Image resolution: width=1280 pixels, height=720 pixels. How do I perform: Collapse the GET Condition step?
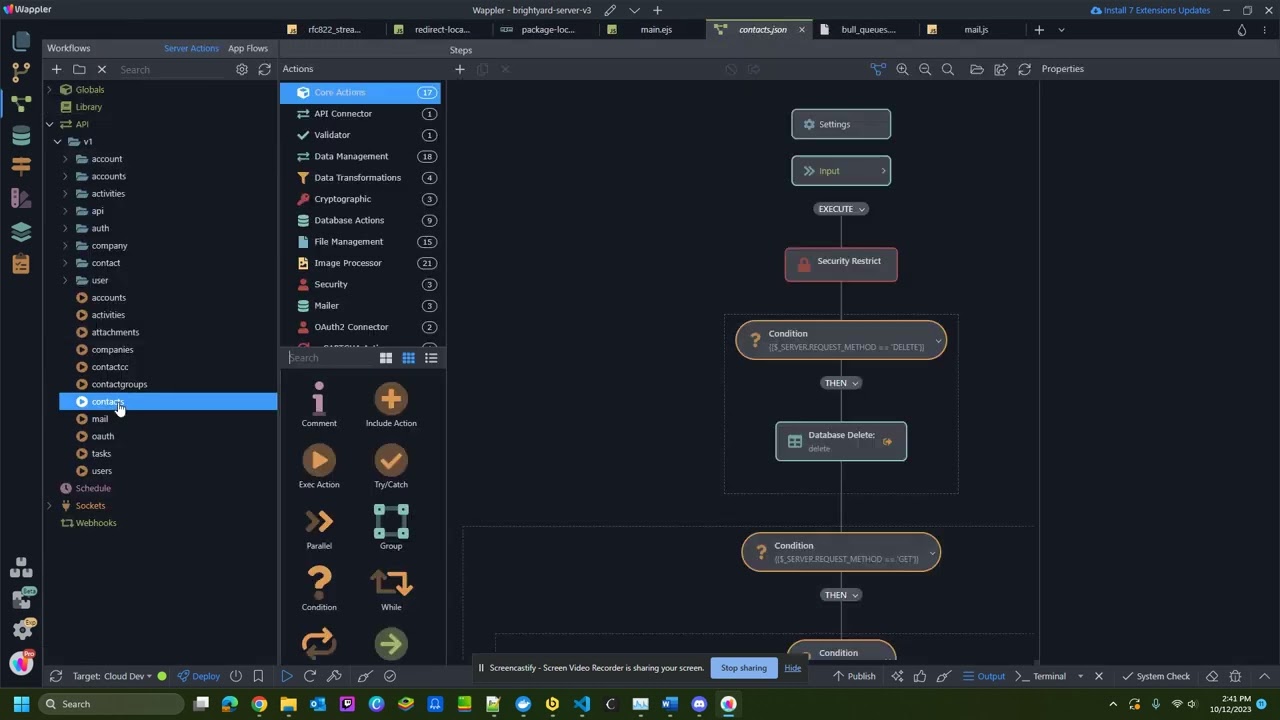(x=932, y=553)
